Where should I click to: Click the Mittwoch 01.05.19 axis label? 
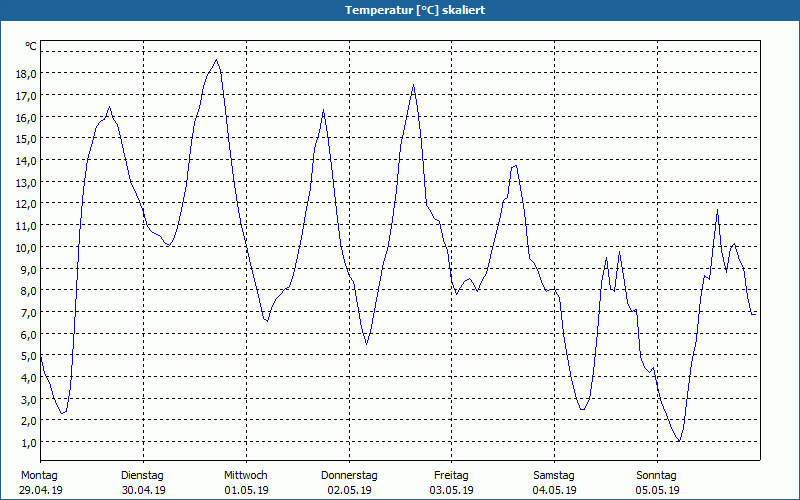click(246, 483)
